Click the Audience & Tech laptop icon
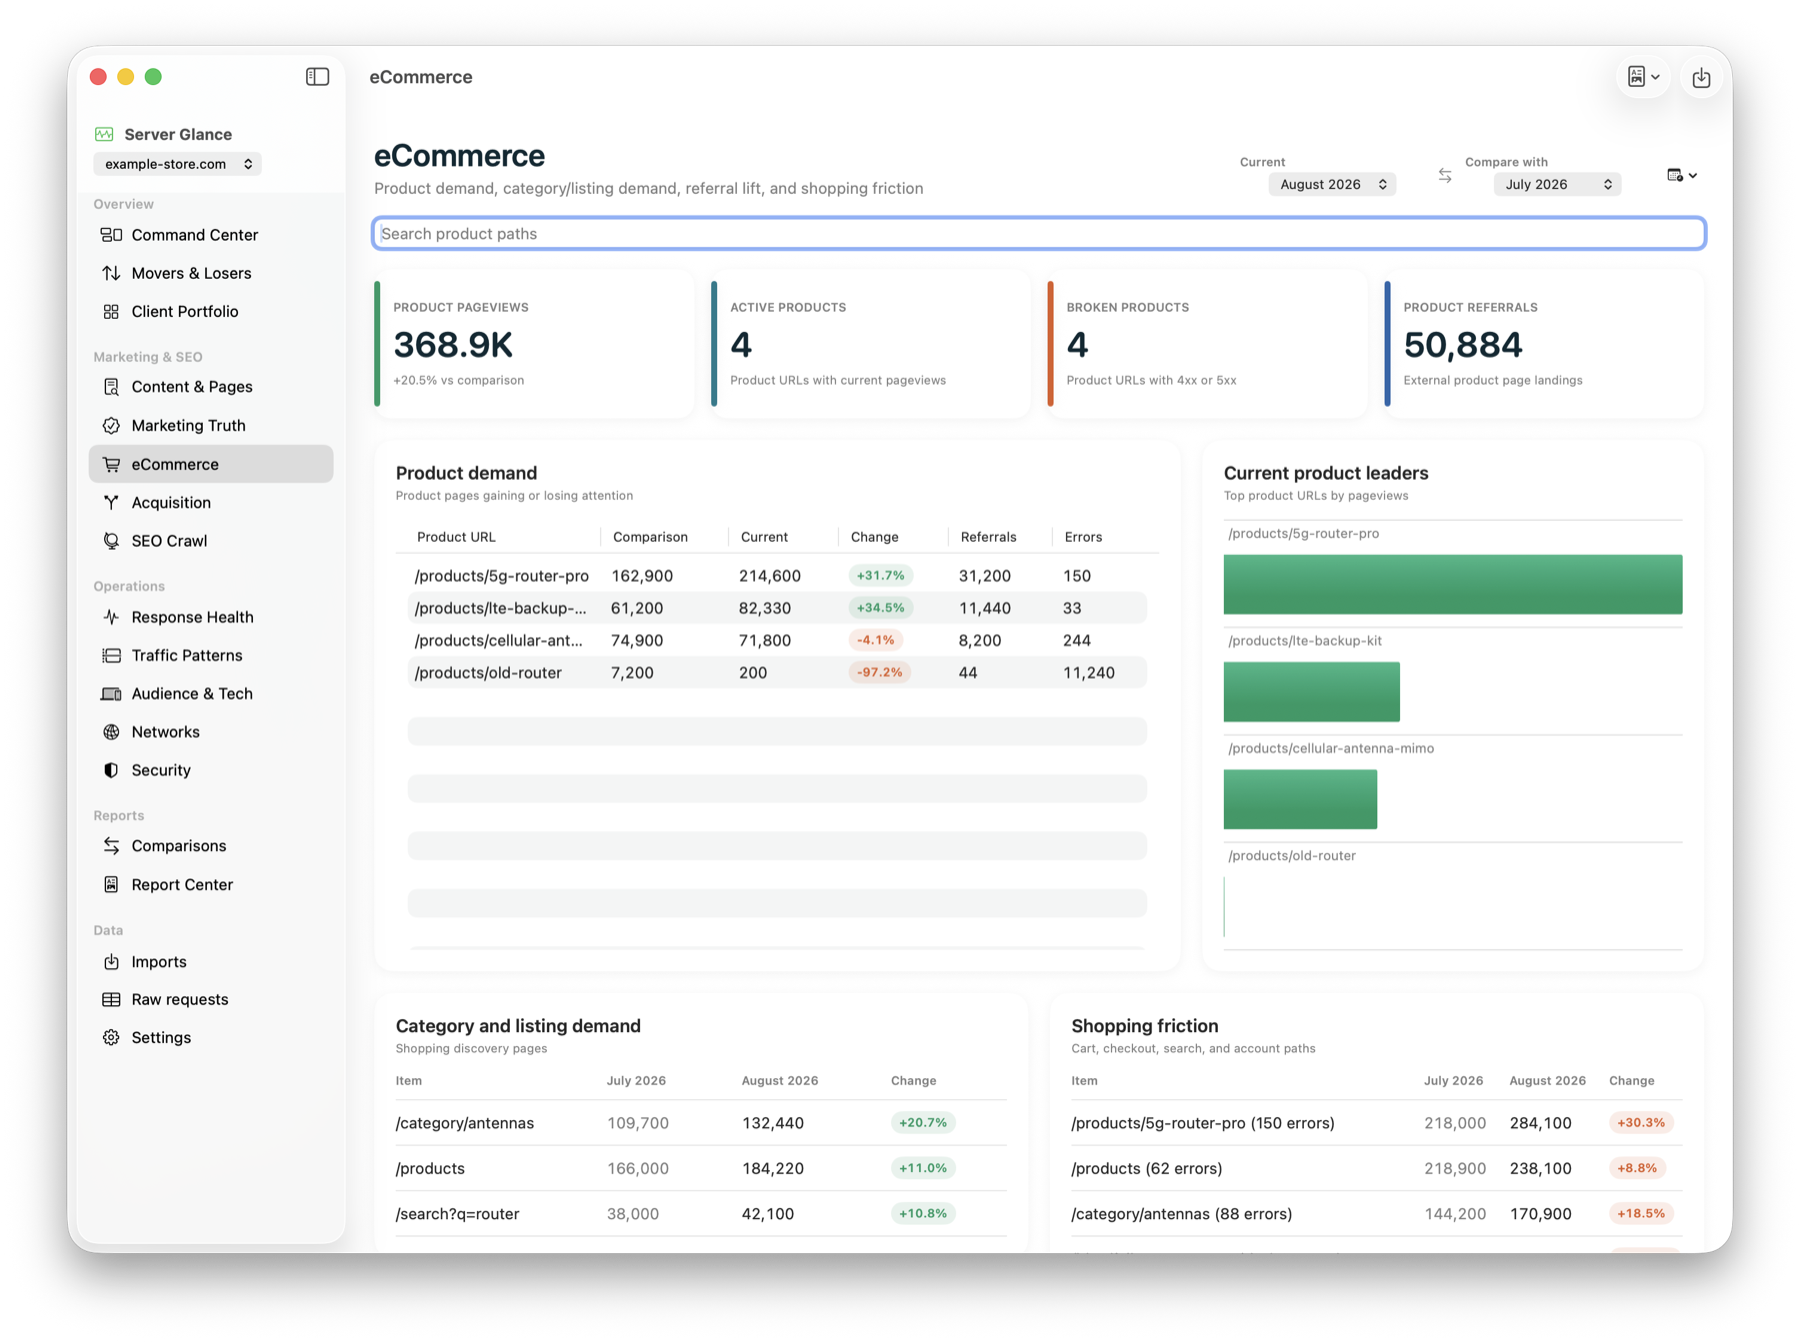 tap(111, 693)
